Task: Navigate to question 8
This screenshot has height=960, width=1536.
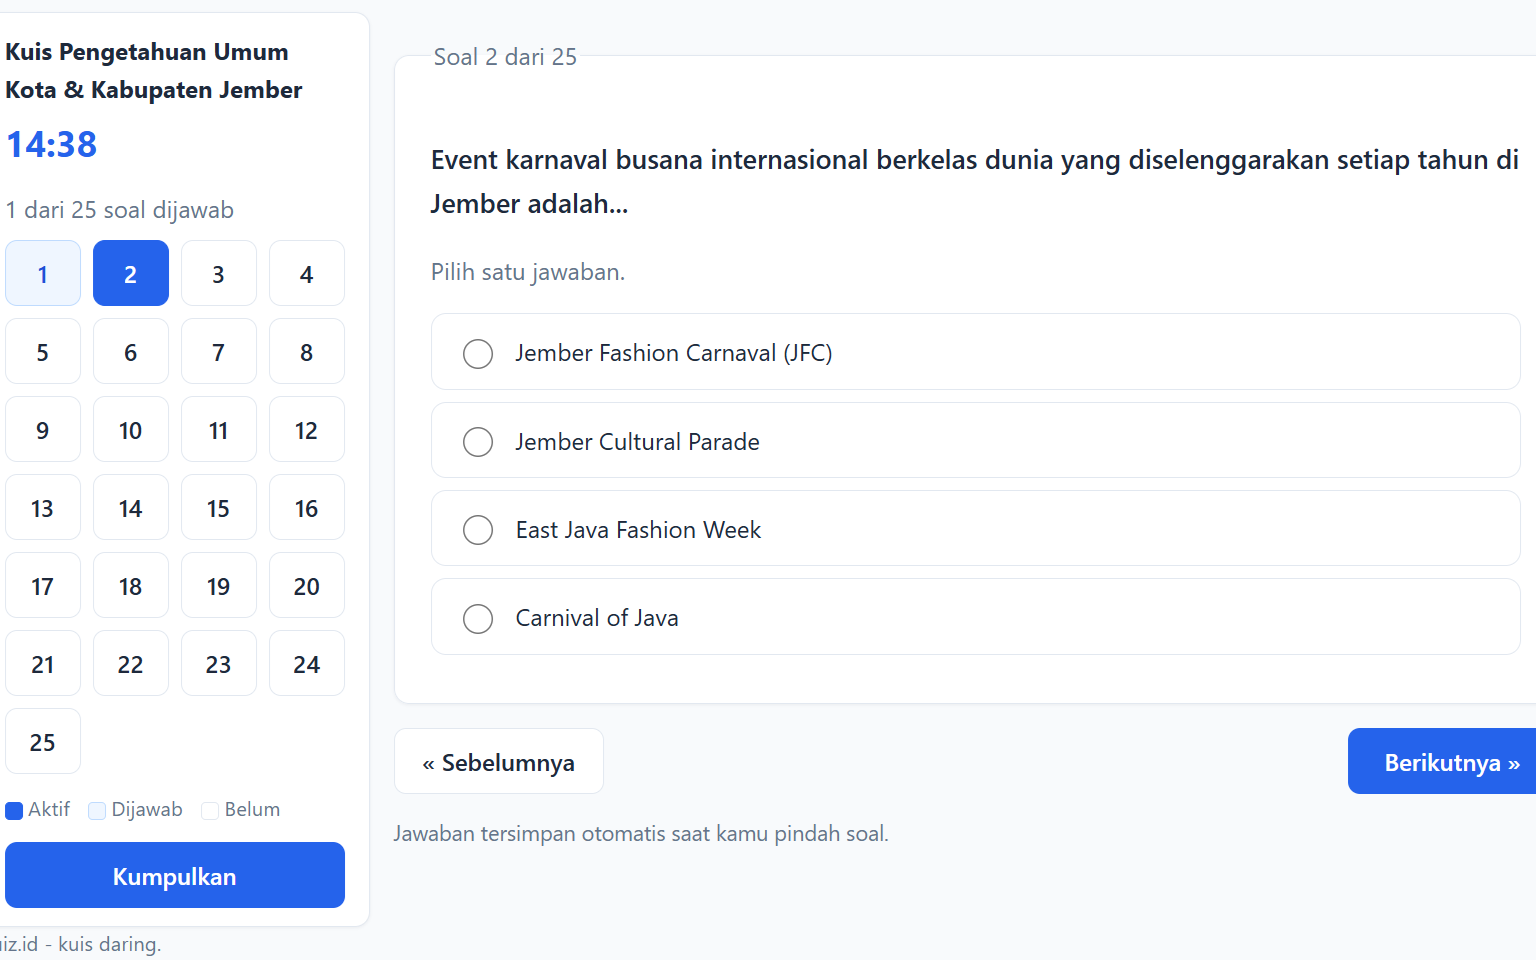Action: coord(307,351)
